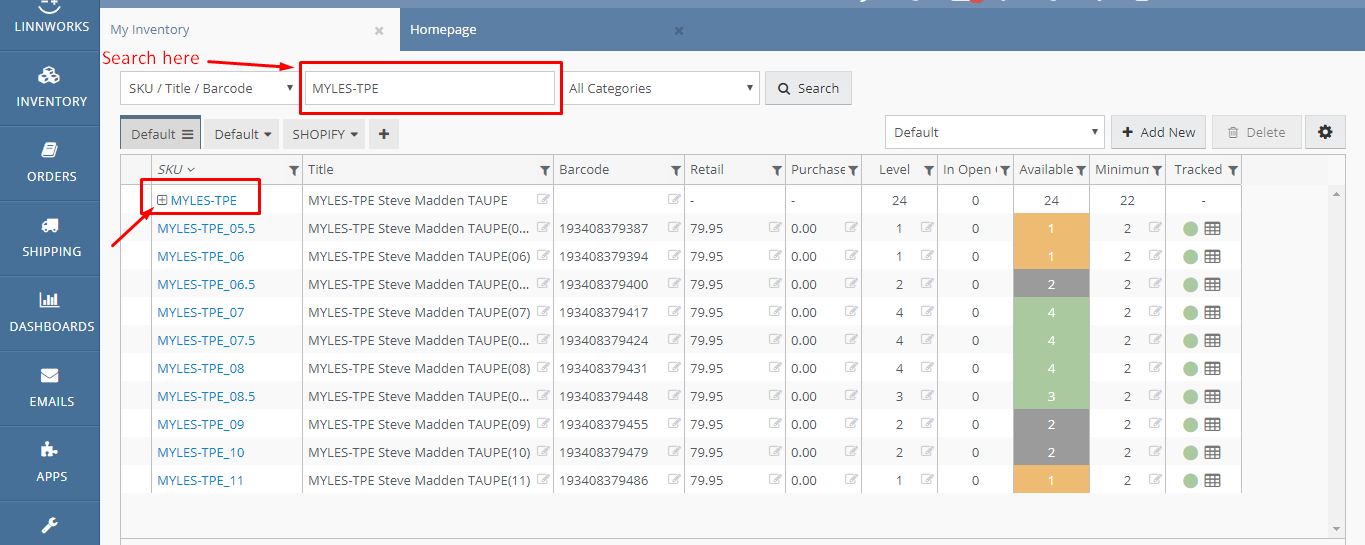Click grey available cell for MYLES-TPE_06.5
Image resolution: width=1365 pixels, height=545 pixels.
pyautogui.click(x=1051, y=284)
